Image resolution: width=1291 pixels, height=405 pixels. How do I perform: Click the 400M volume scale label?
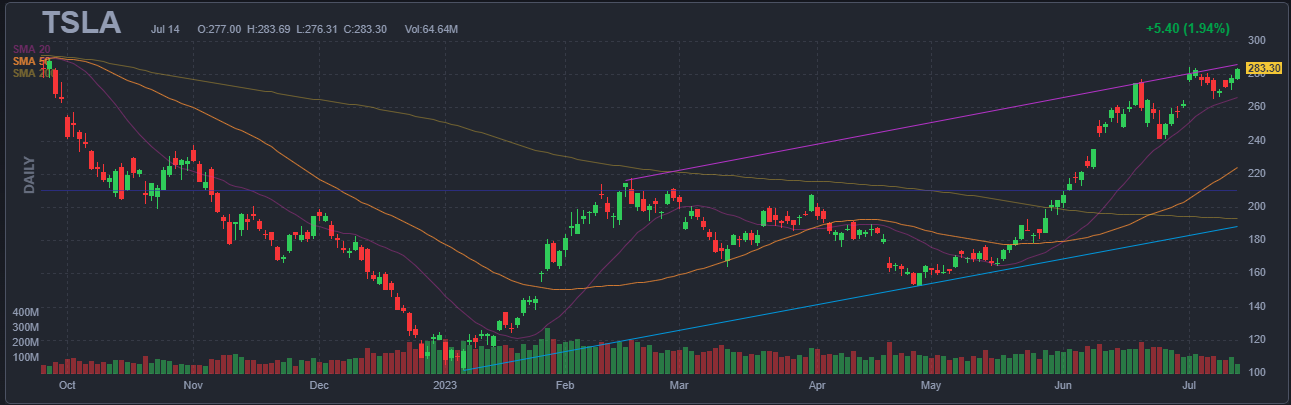coord(25,313)
